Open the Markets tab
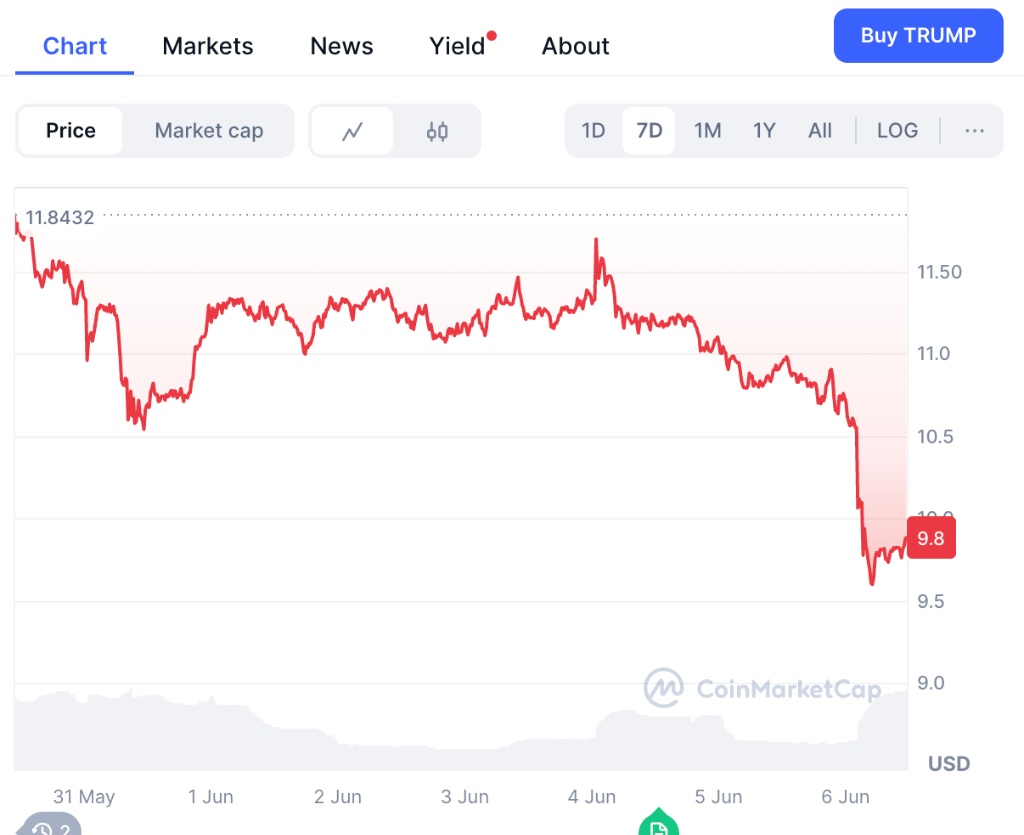This screenshot has width=1024, height=835. 208,46
